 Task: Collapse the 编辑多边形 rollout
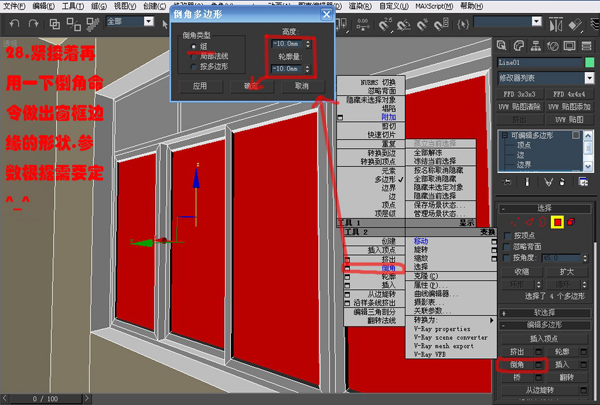pyautogui.click(x=544, y=325)
